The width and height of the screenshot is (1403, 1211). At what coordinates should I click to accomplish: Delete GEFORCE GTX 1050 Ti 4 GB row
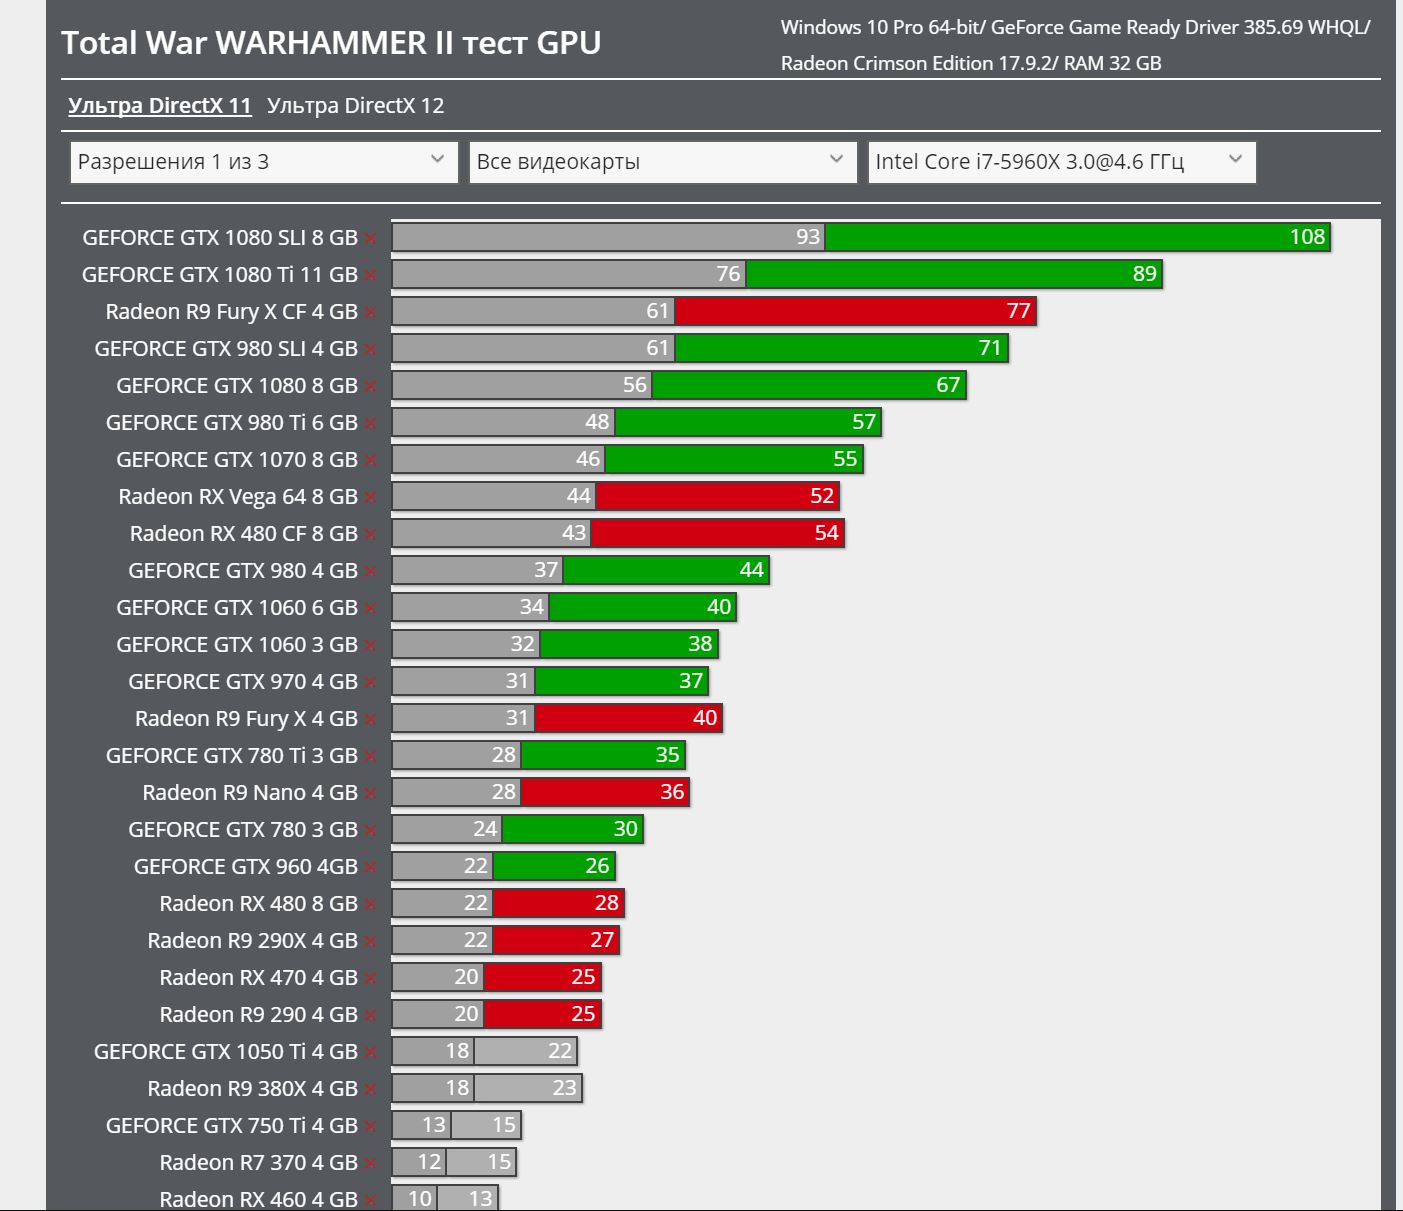[371, 1053]
